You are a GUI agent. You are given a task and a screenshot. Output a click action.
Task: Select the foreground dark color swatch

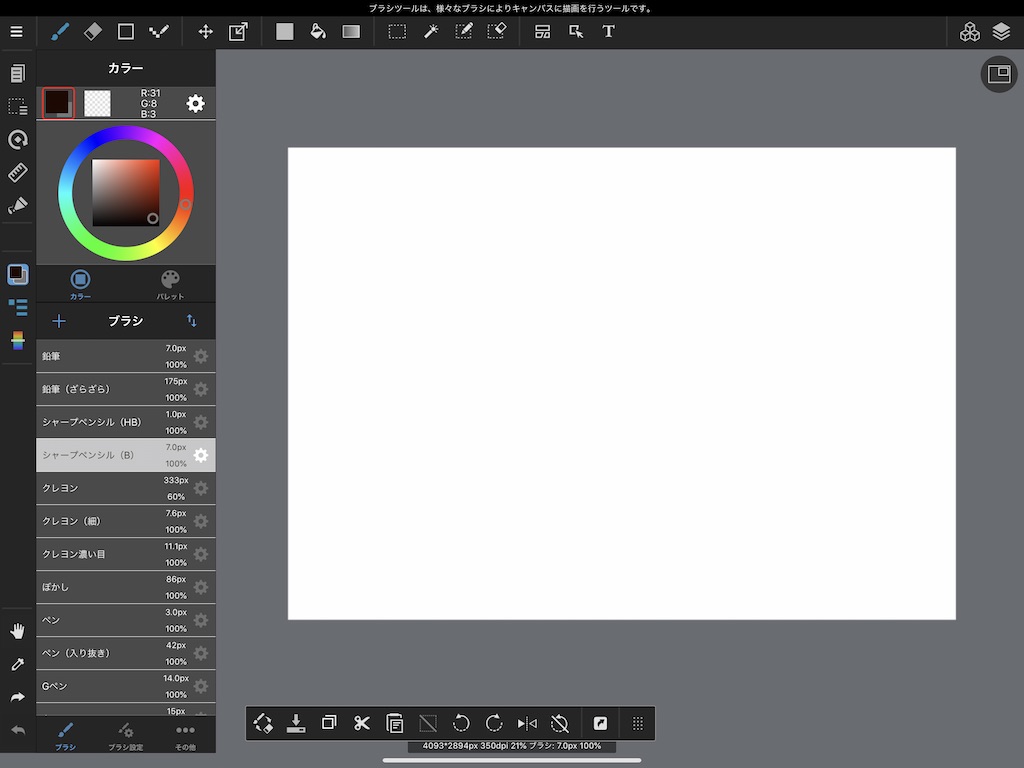coord(57,102)
